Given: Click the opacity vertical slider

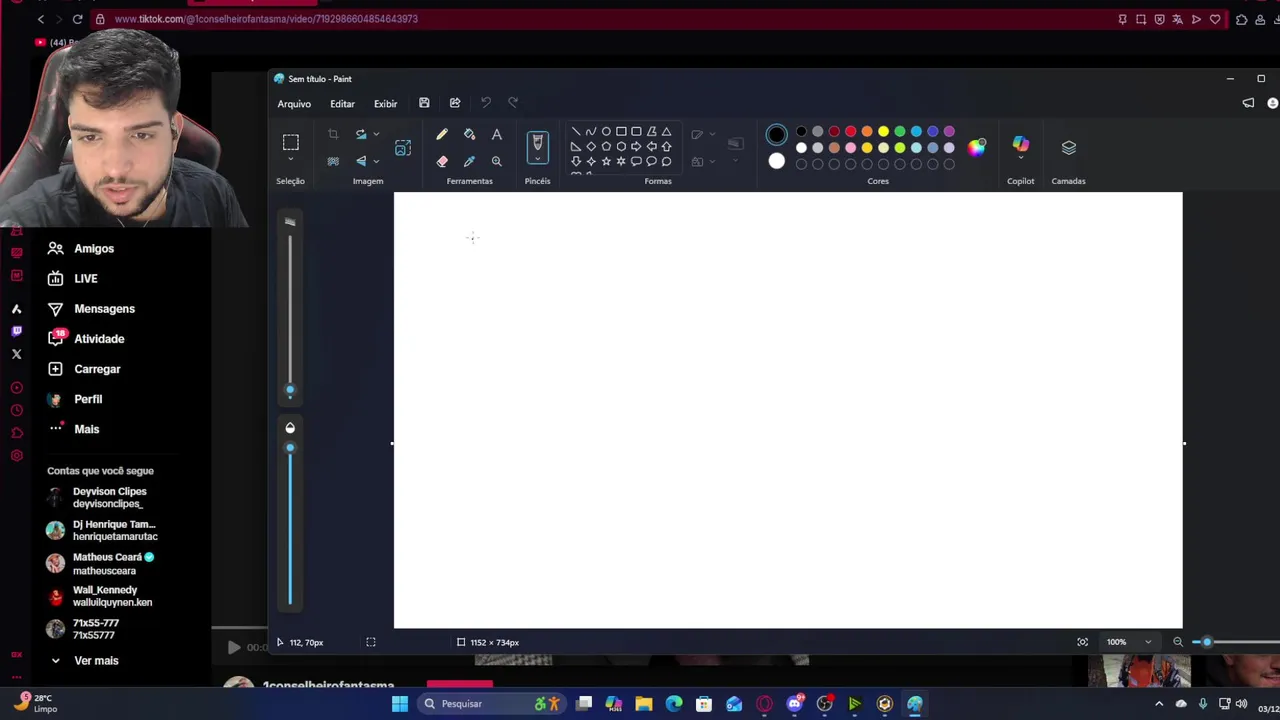Looking at the screenshot, I should 290,524.
